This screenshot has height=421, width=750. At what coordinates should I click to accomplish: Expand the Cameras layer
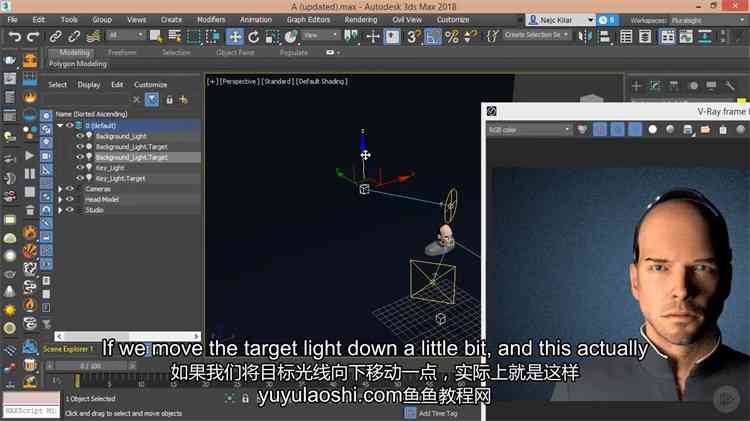click(60, 189)
